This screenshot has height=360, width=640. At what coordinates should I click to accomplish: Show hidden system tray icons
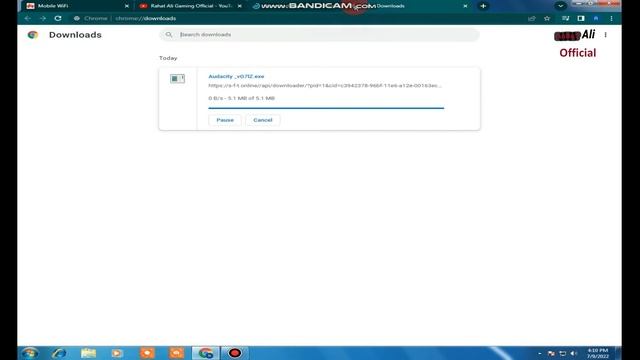click(x=540, y=353)
